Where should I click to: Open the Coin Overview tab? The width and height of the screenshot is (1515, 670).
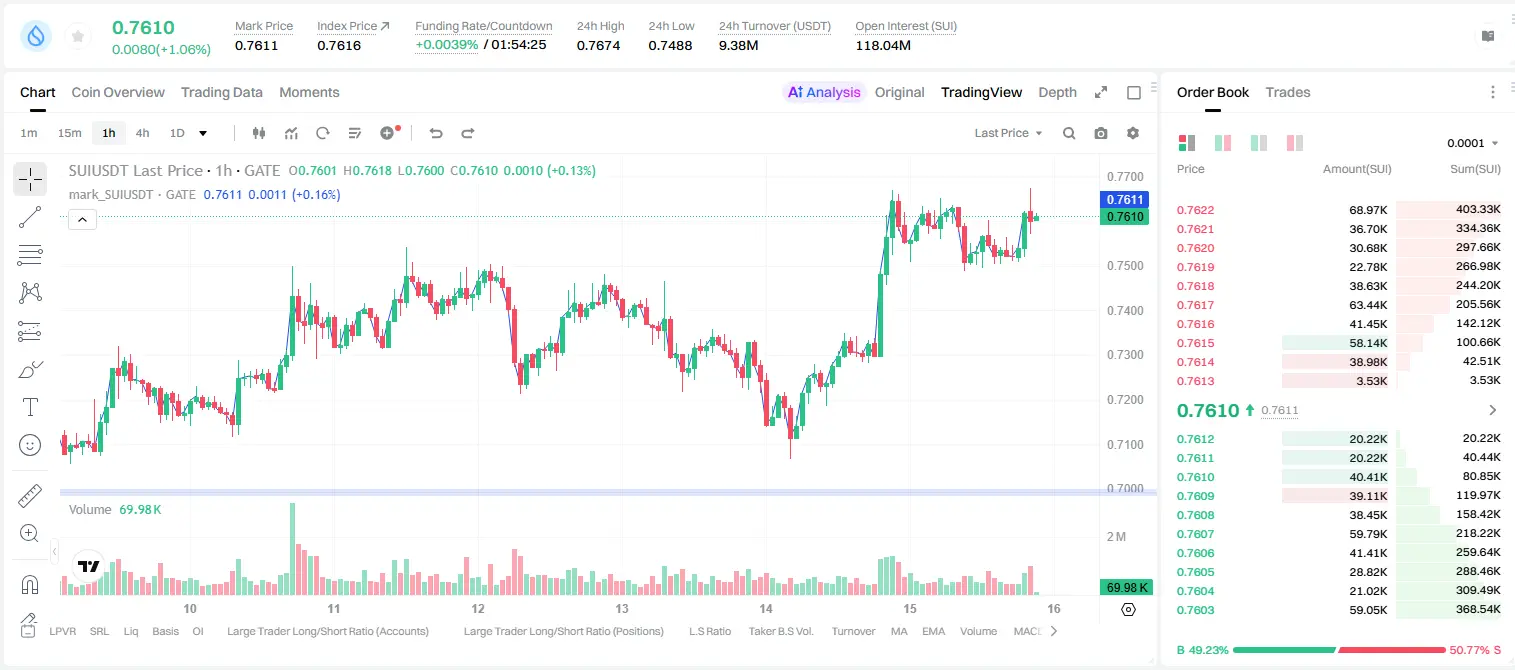pos(118,92)
